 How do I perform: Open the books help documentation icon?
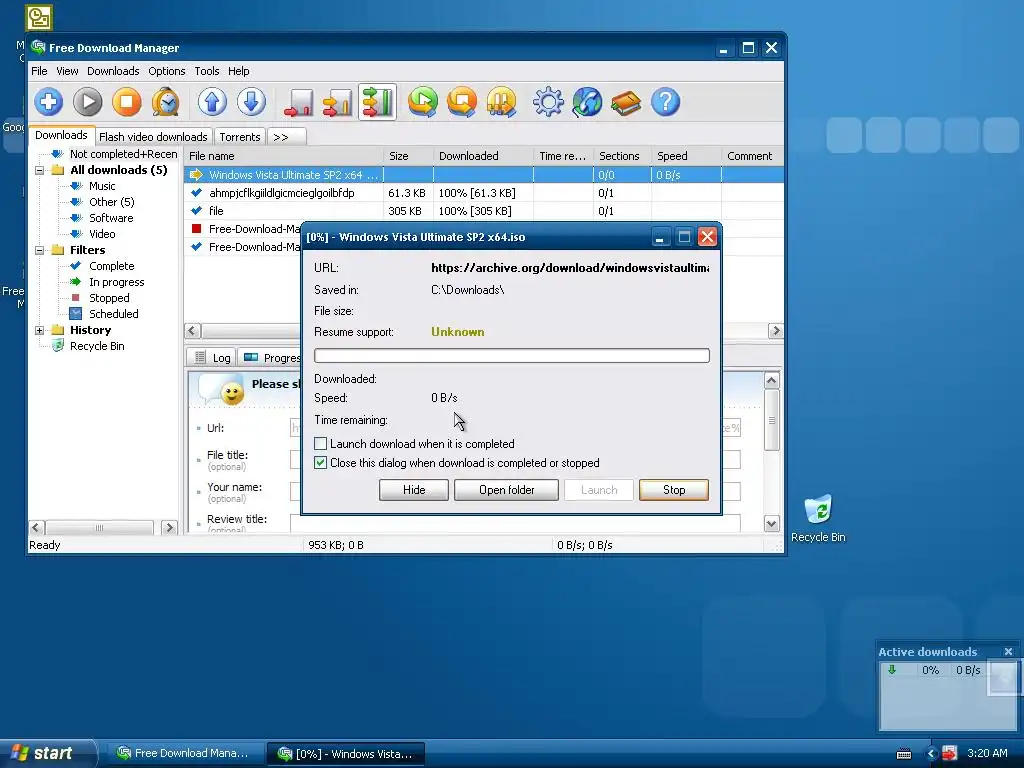coord(626,103)
